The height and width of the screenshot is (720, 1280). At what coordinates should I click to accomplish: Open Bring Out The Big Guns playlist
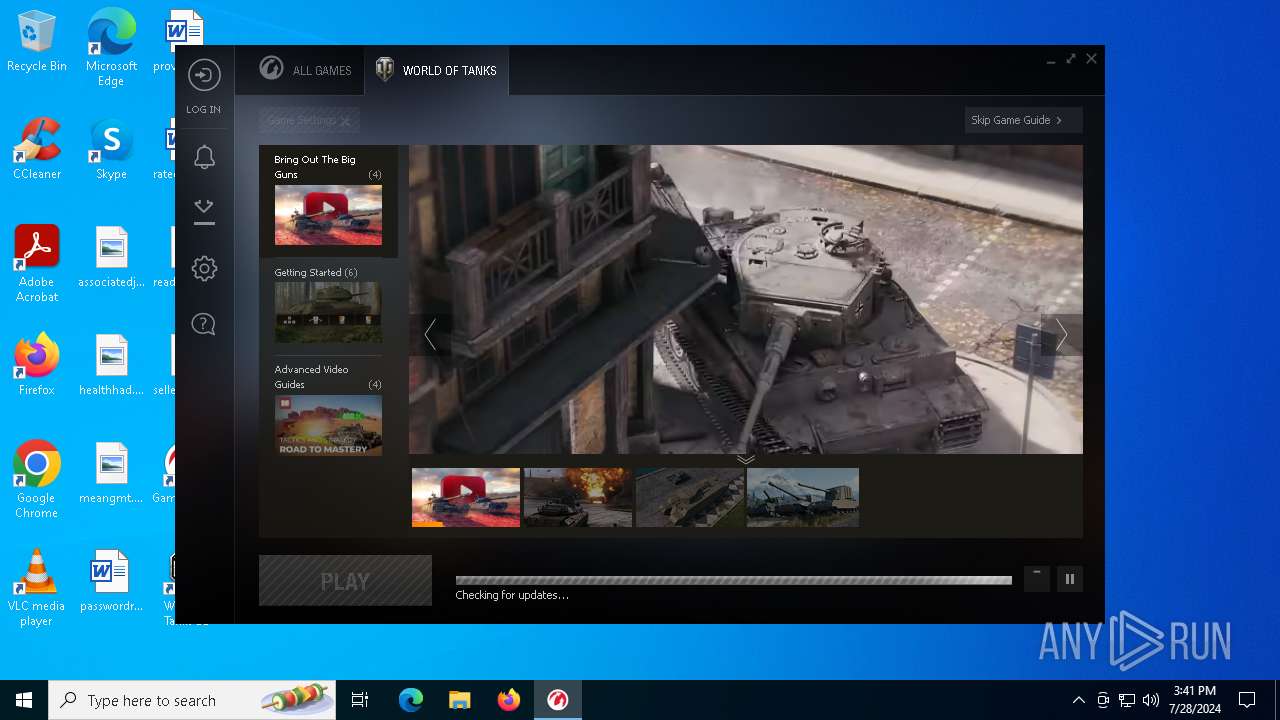pyautogui.click(x=328, y=201)
